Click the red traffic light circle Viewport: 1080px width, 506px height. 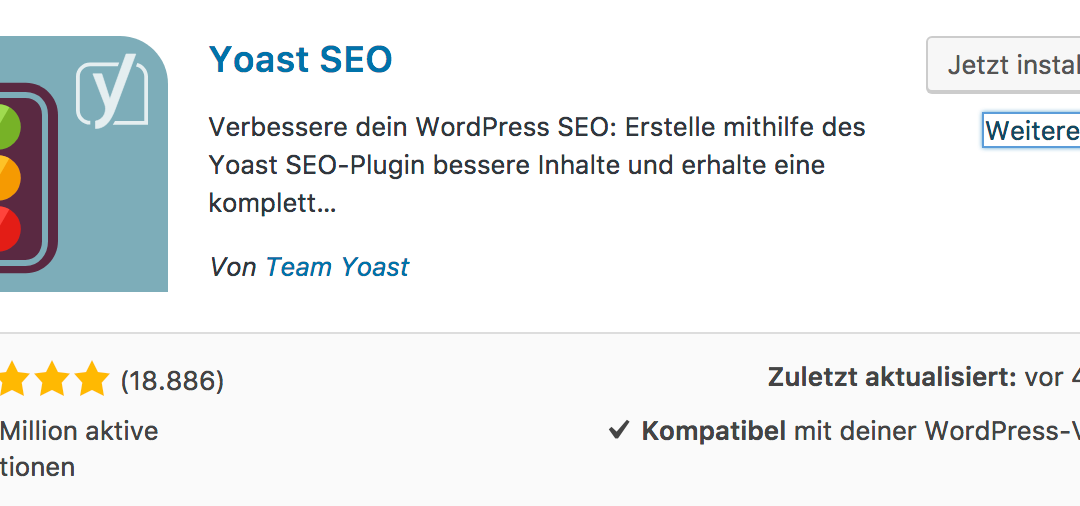click(x=8, y=230)
